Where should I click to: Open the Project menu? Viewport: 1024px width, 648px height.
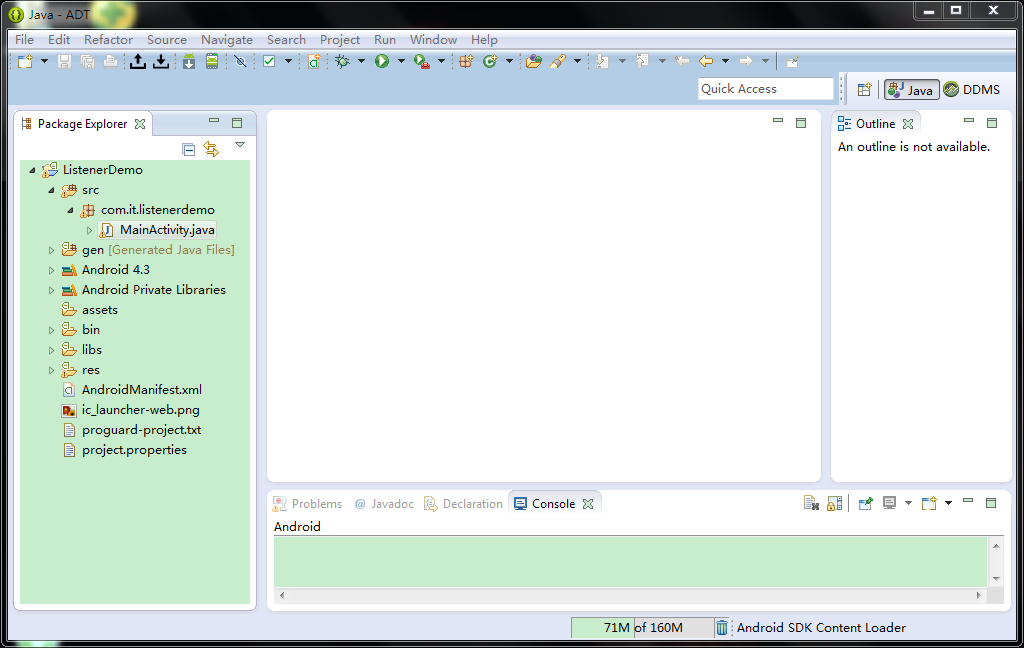tap(340, 40)
